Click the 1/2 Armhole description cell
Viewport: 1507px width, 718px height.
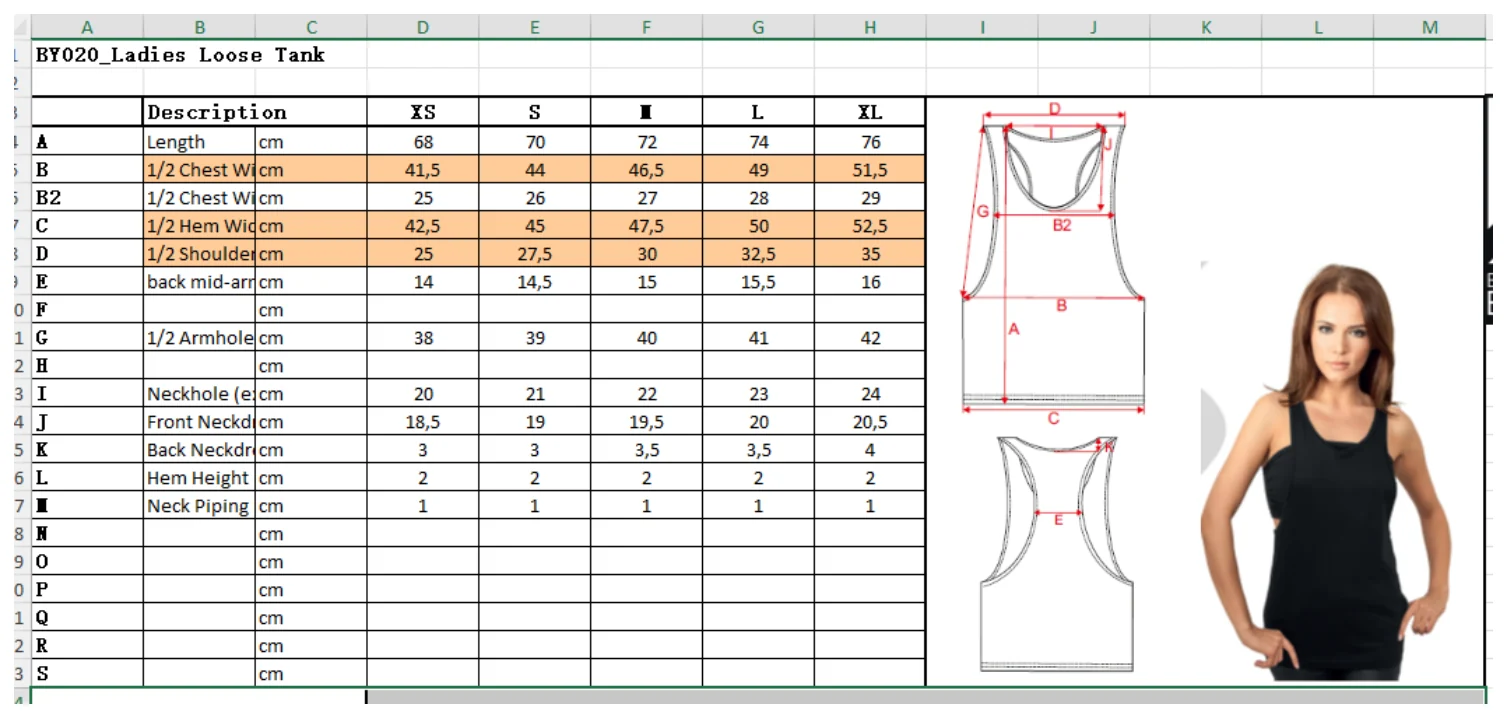point(199,338)
